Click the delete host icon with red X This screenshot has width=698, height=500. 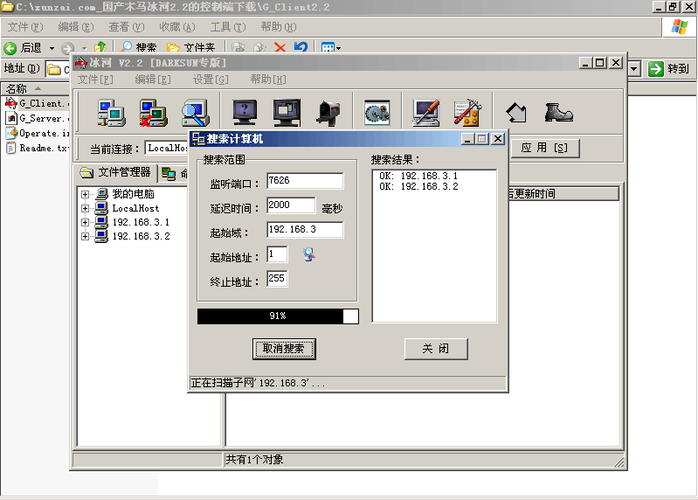[x=153, y=113]
